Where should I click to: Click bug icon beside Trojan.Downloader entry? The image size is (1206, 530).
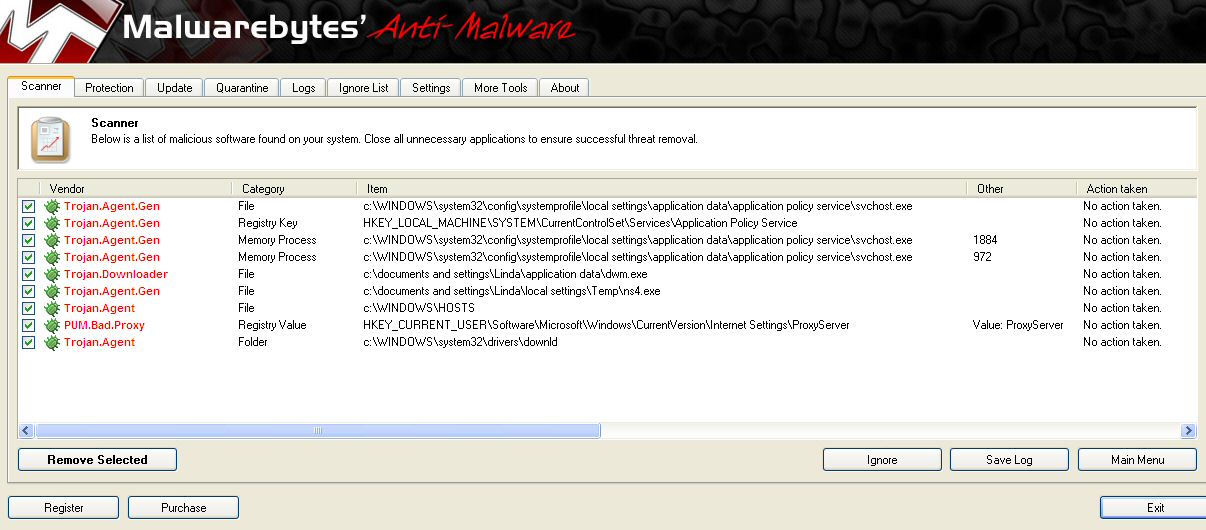52,274
